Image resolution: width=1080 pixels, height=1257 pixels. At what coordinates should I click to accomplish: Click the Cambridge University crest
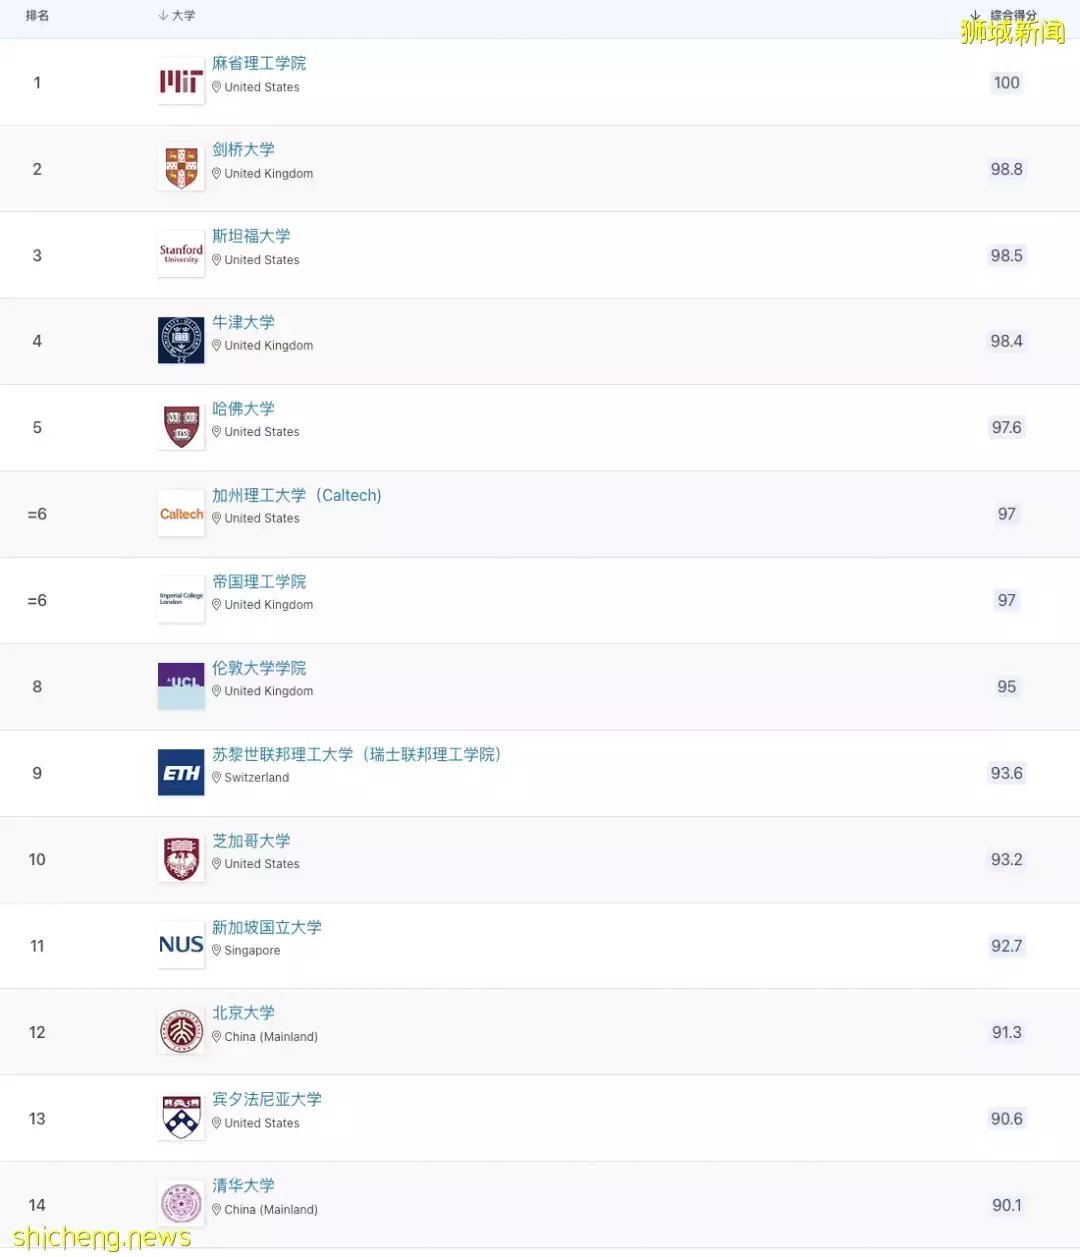[x=181, y=168]
